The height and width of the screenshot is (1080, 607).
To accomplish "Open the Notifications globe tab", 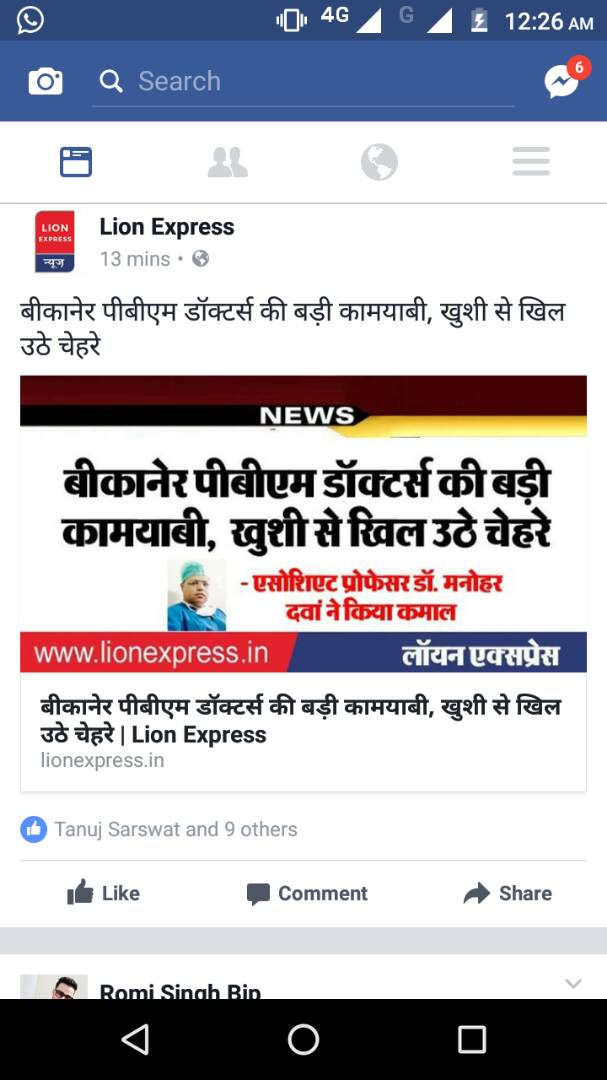I will [379, 163].
